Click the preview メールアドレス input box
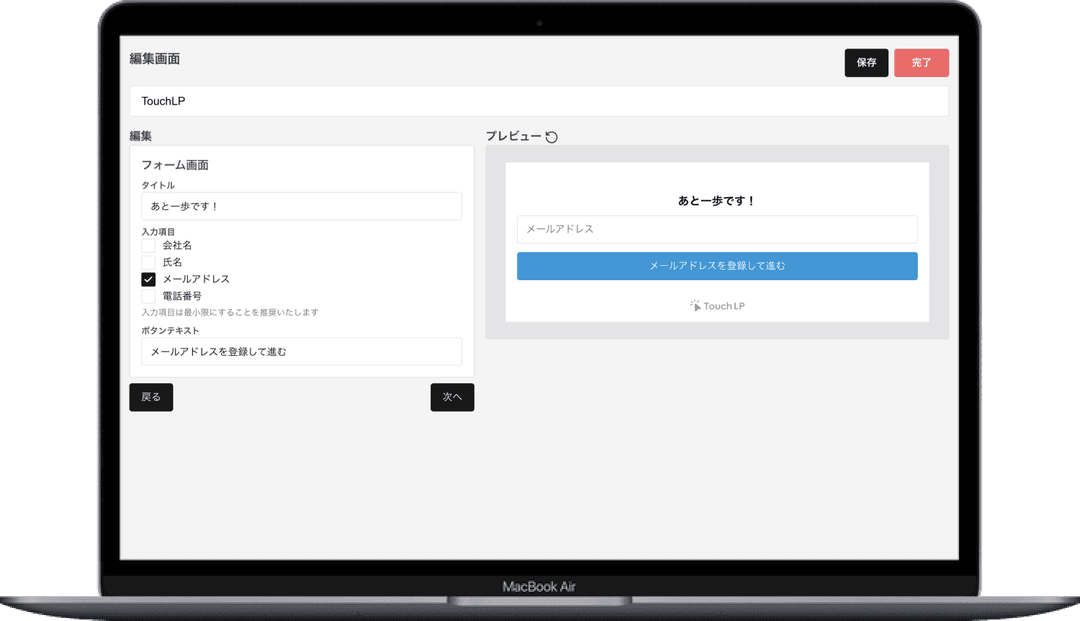The image size is (1080, 621). [x=716, y=229]
